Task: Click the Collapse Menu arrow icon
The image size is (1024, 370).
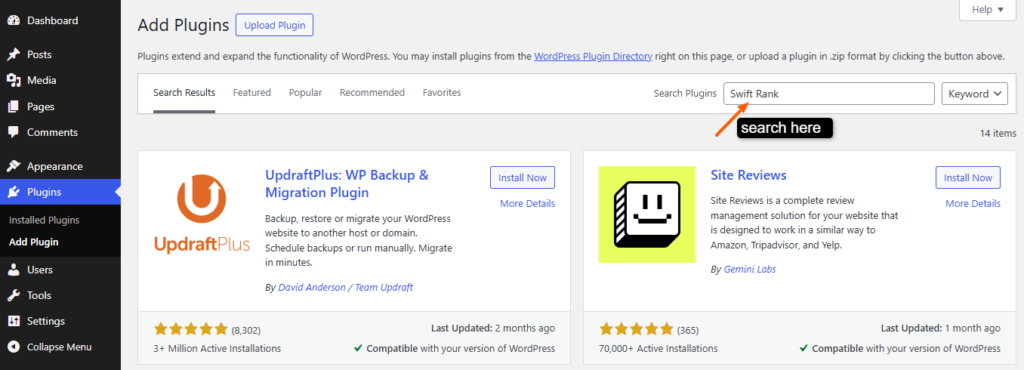Action: pyautogui.click(x=13, y=347)
